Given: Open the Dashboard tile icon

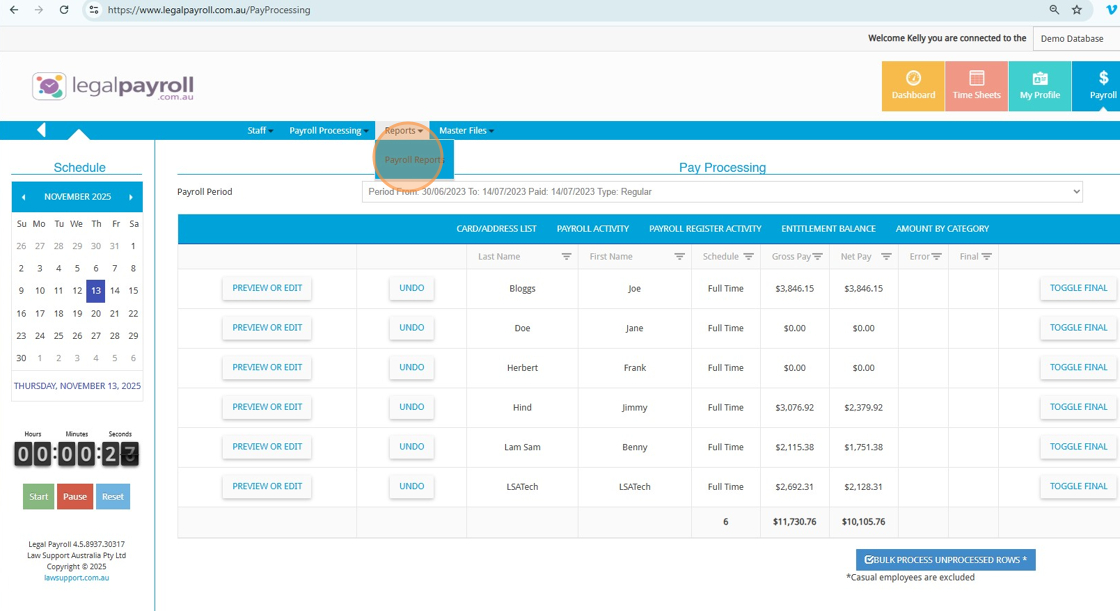Looking at the screenshot, I should click(913, 79).
